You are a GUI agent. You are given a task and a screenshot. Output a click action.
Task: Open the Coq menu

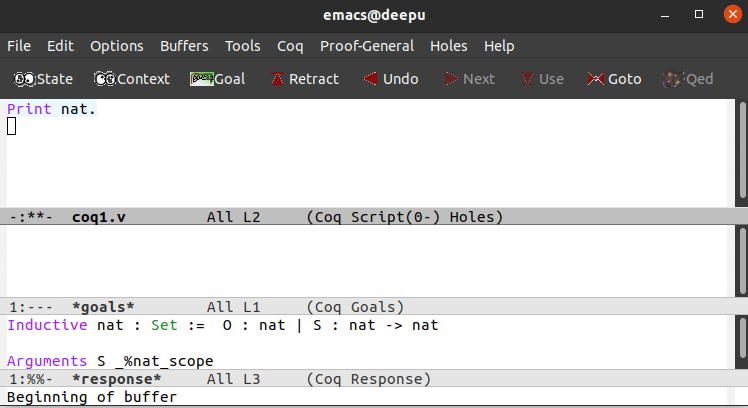pyautogui.click(x=290, y=46)
